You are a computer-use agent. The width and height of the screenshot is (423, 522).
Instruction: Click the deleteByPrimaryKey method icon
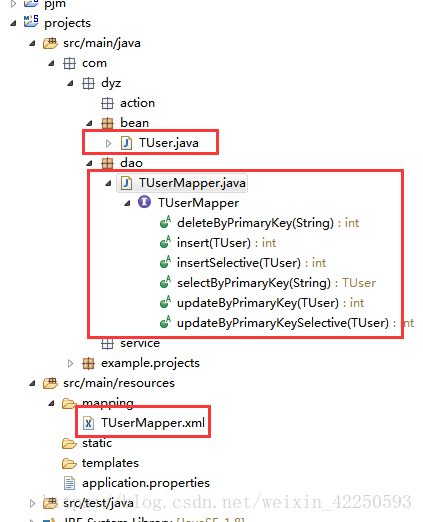click(165, 222)
